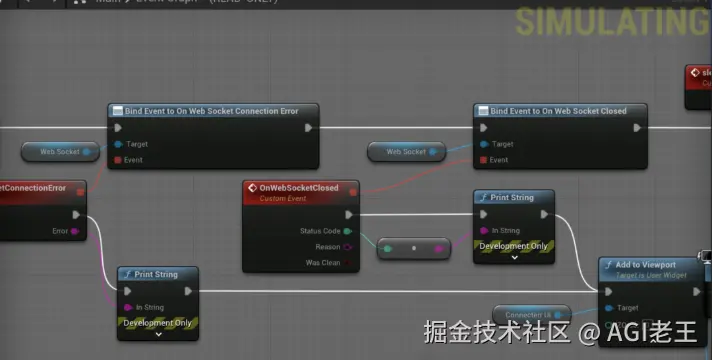Click 'Custom Event' subtitle on OnWebSocketClosed
Viewport: 712px width, 360px height.
pyautogui.click(x=283, y=198)
